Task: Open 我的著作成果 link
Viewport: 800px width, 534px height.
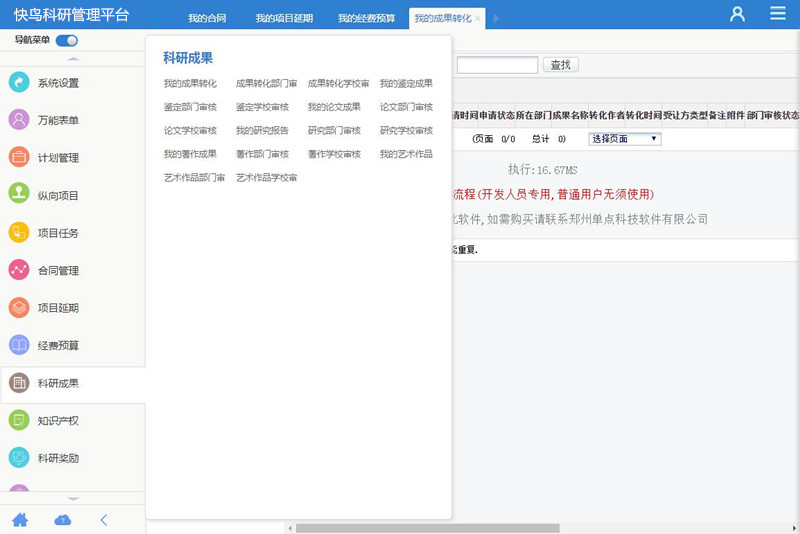Action: pos(190,154)
